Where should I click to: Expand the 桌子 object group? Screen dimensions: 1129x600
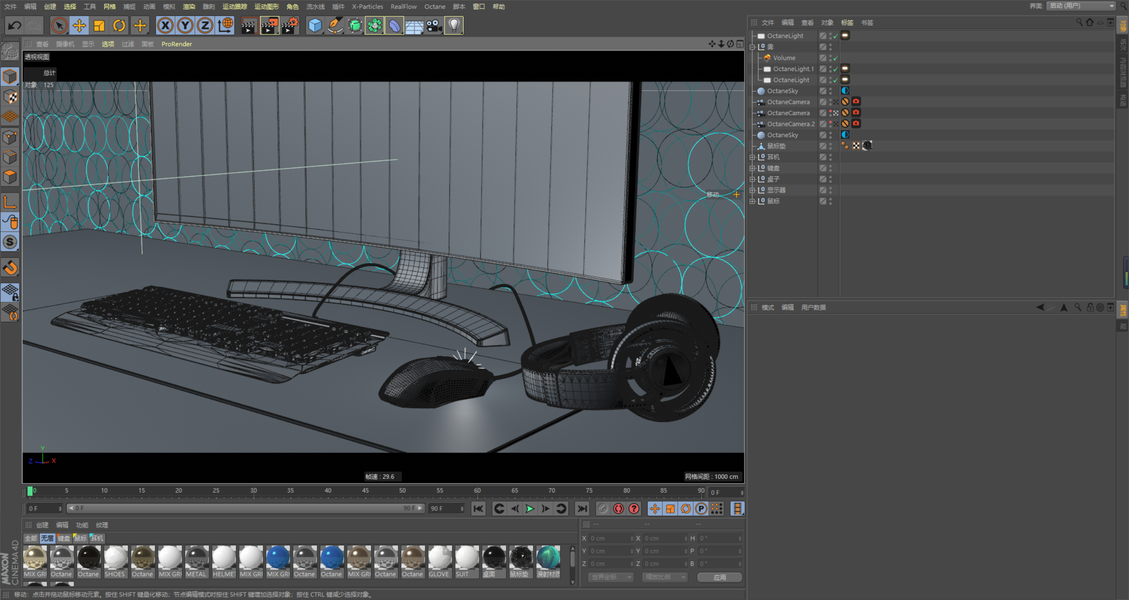pos(752,179)
